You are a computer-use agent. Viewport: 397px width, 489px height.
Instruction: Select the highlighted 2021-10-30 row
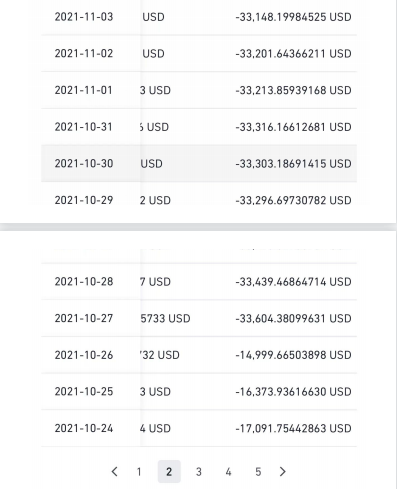(199, 163)
